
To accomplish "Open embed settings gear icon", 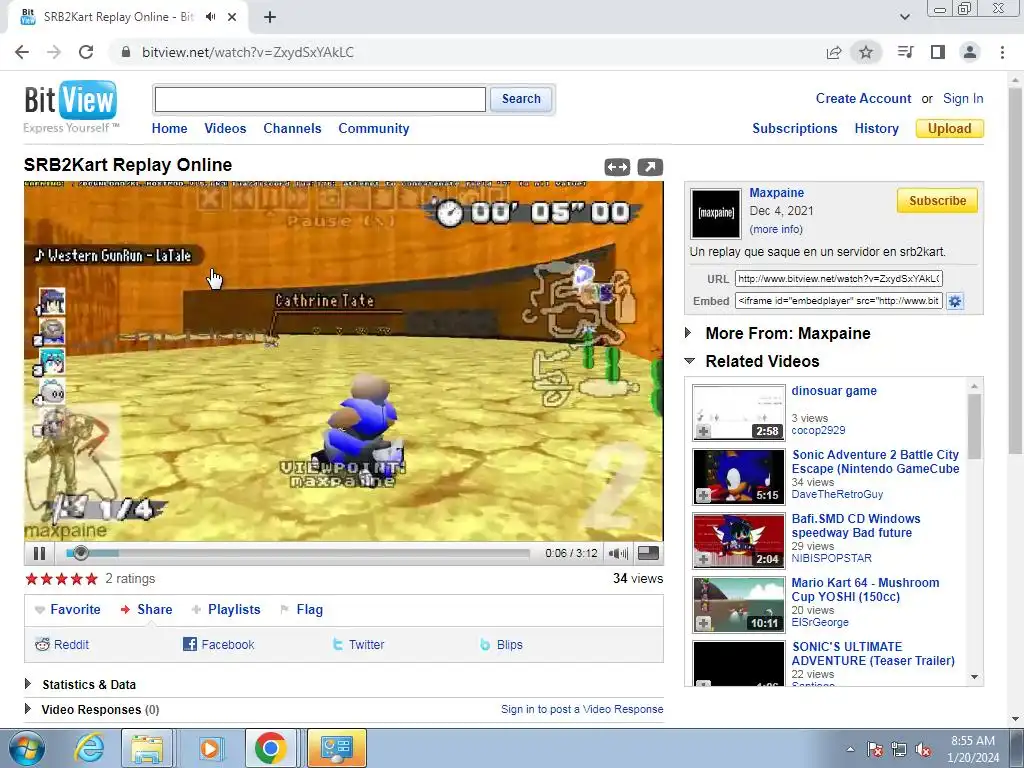I will coord(955,301).
